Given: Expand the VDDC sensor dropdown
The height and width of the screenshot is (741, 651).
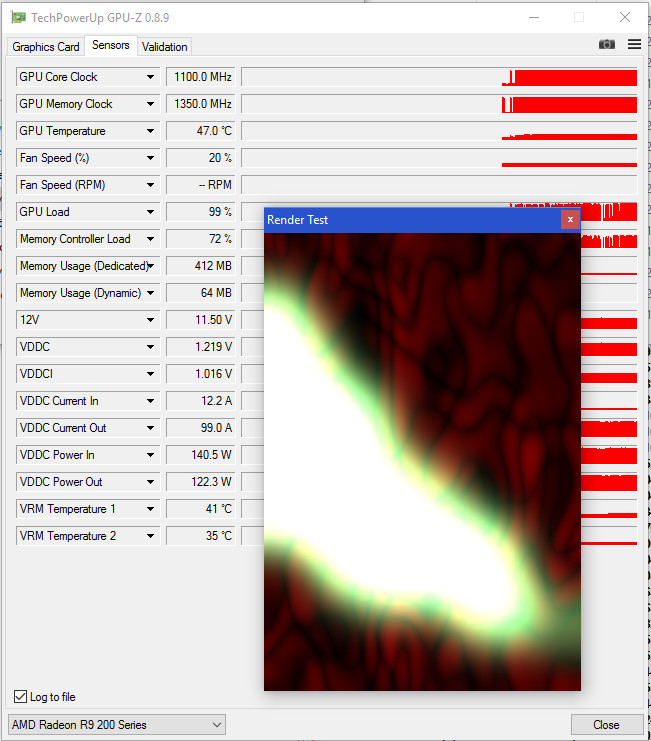Looking at the screenshot, I should 150,346.
